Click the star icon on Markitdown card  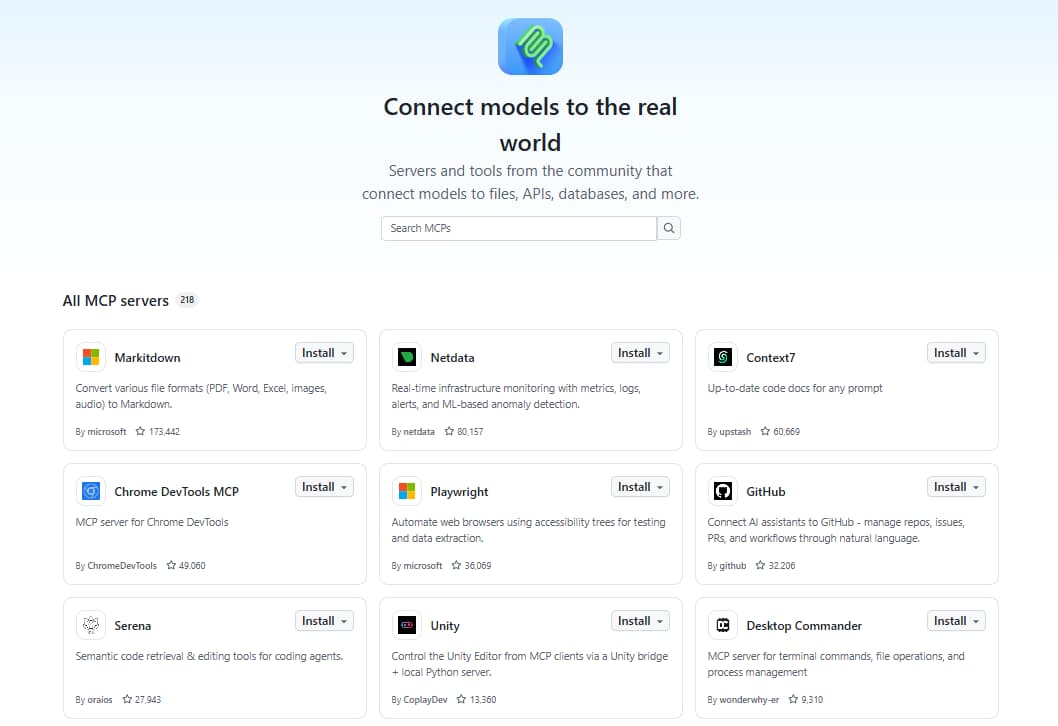[140, 431]
